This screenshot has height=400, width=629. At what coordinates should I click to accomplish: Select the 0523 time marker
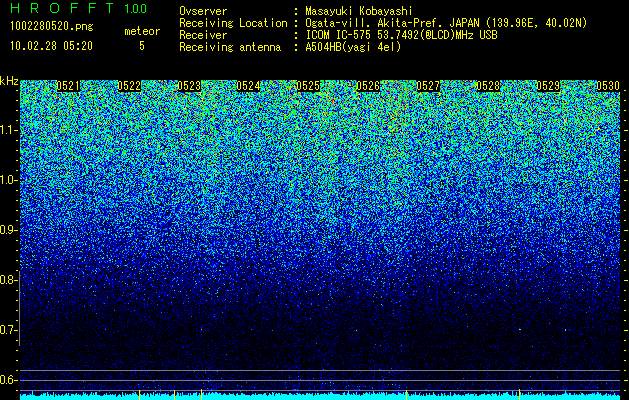189,86
